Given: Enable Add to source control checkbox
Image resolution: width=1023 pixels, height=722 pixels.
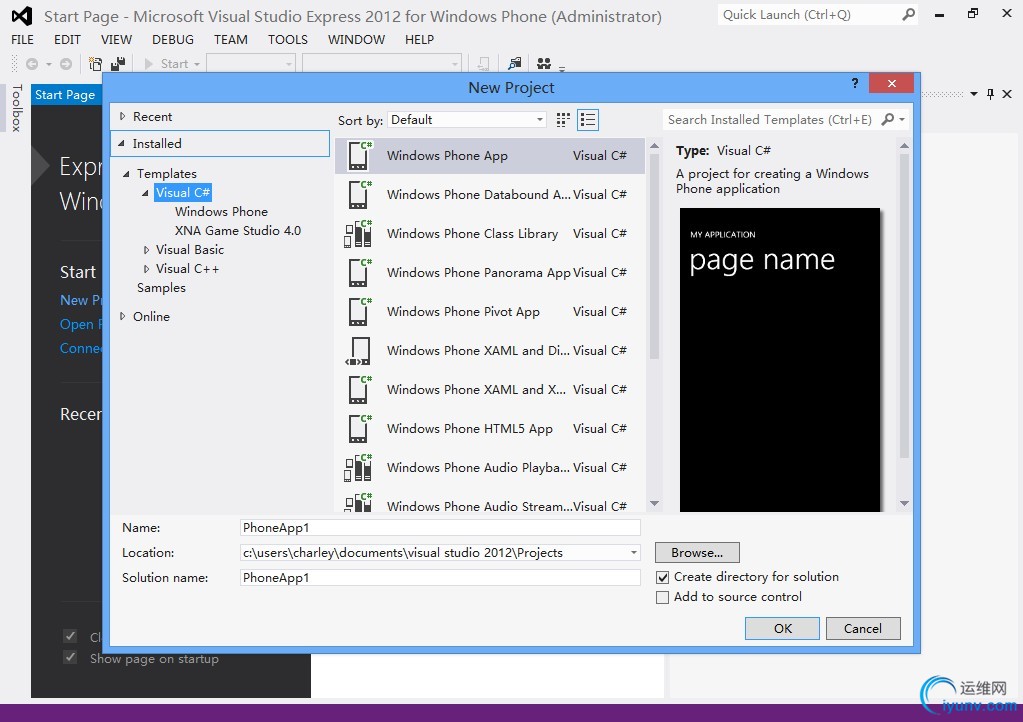Looking at the screenshot, I should [x=662, y=597].
